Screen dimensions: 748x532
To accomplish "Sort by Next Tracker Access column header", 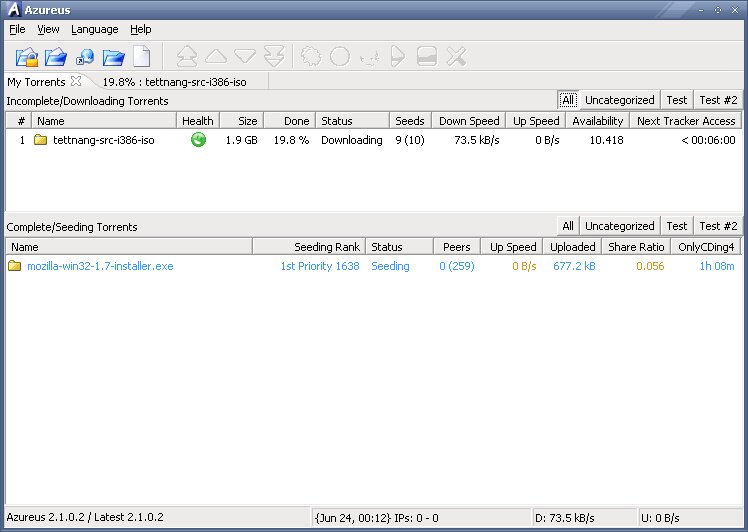I will point(686,121).
